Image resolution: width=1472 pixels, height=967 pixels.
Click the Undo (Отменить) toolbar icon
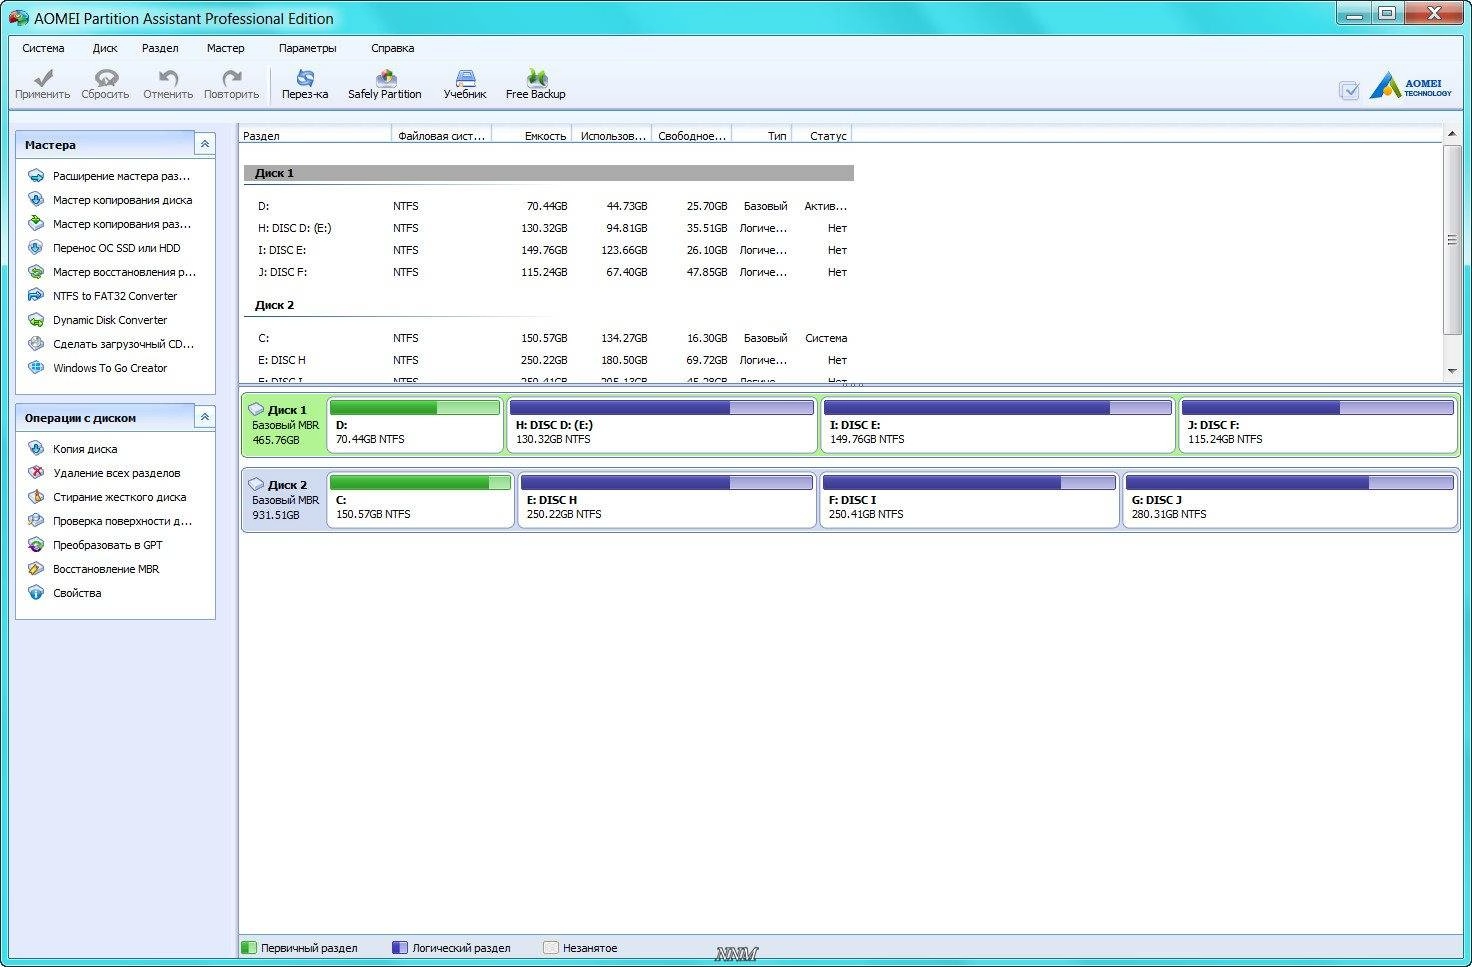coord(168,78)
